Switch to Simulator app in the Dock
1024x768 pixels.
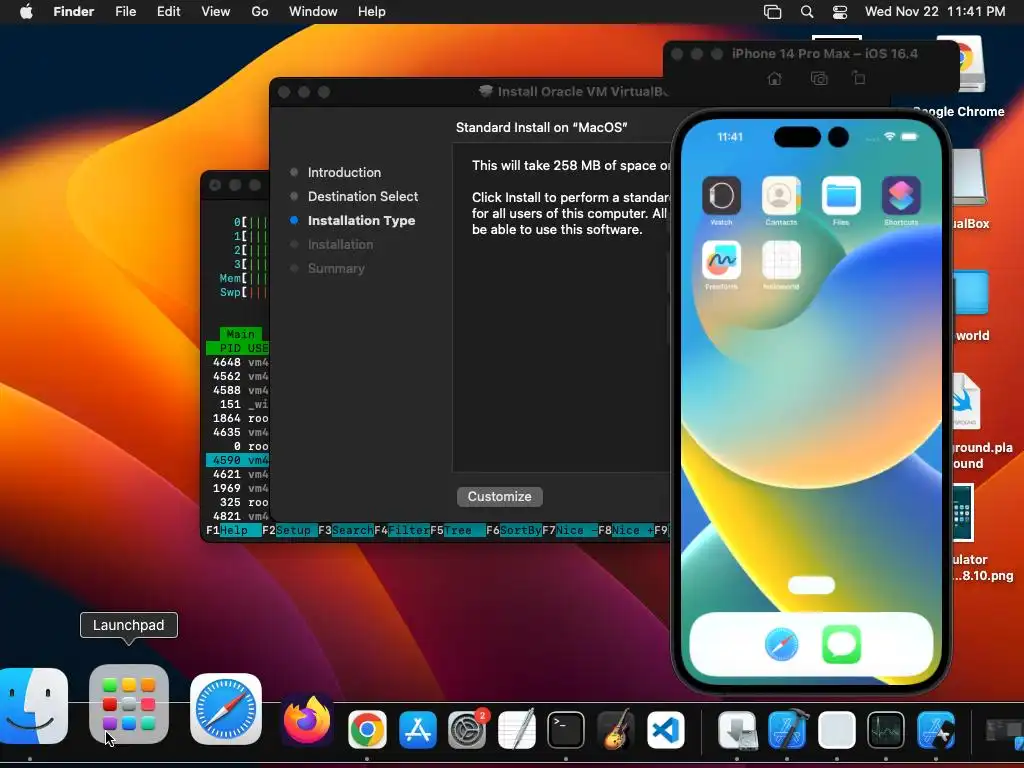(936, 729)
